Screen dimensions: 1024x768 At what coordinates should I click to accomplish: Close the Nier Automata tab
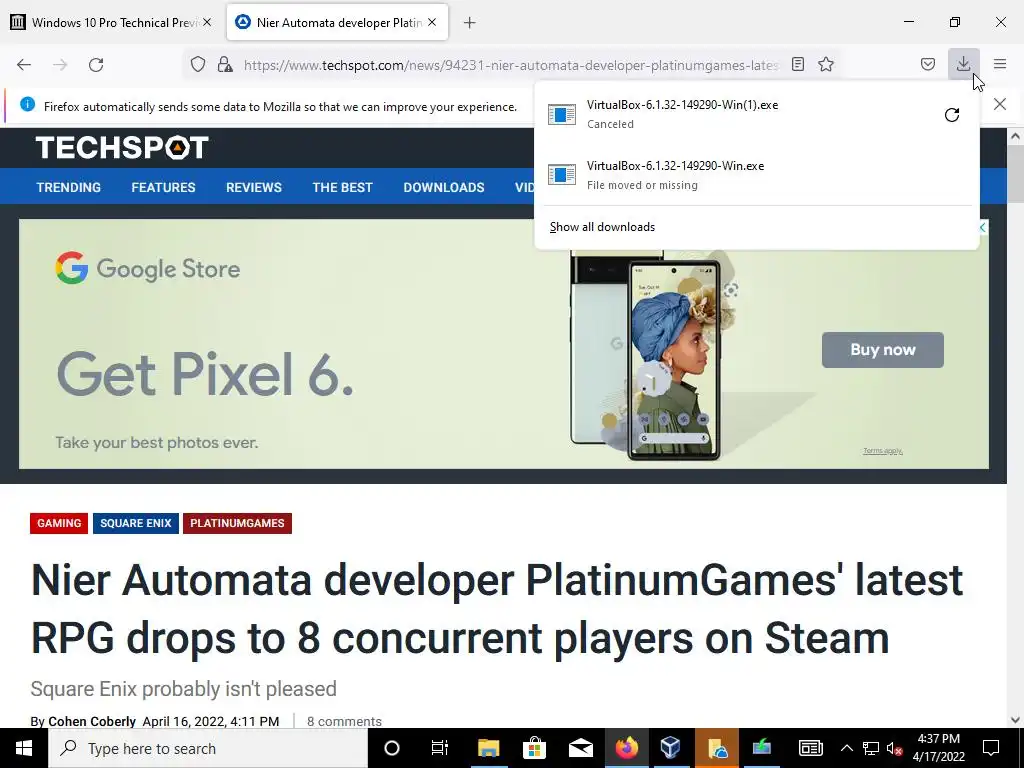coord(432,22)
